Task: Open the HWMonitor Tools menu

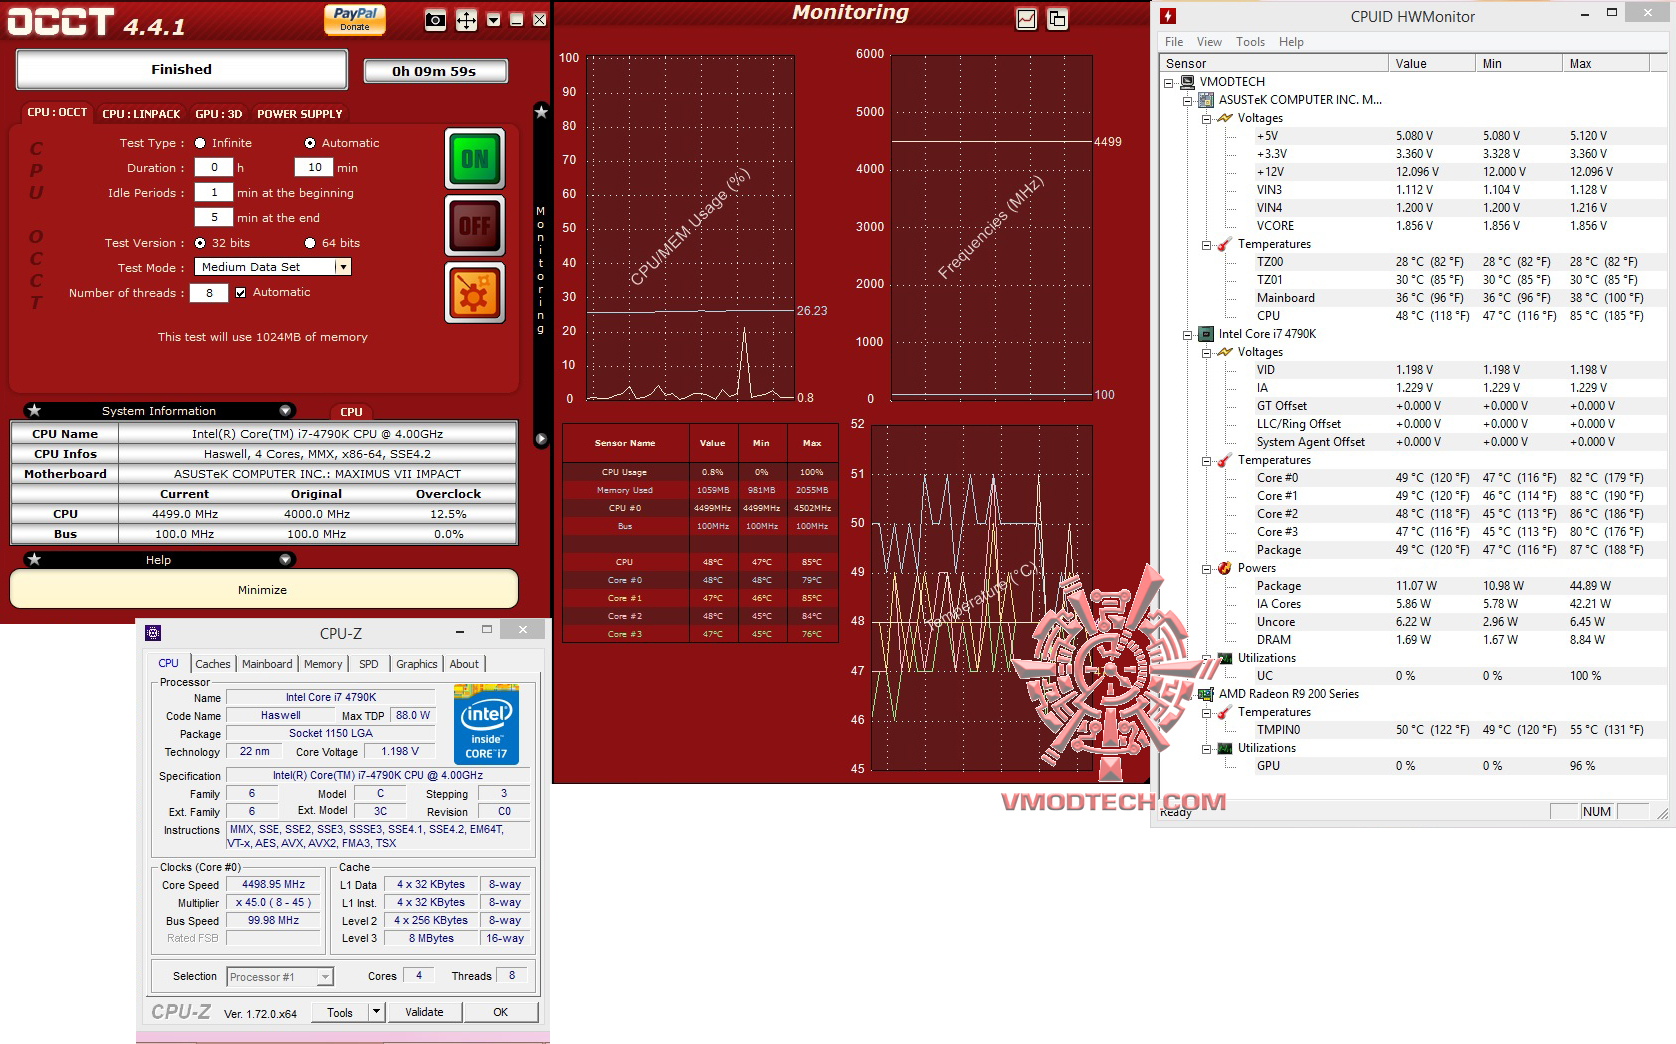Action: 1250,42
